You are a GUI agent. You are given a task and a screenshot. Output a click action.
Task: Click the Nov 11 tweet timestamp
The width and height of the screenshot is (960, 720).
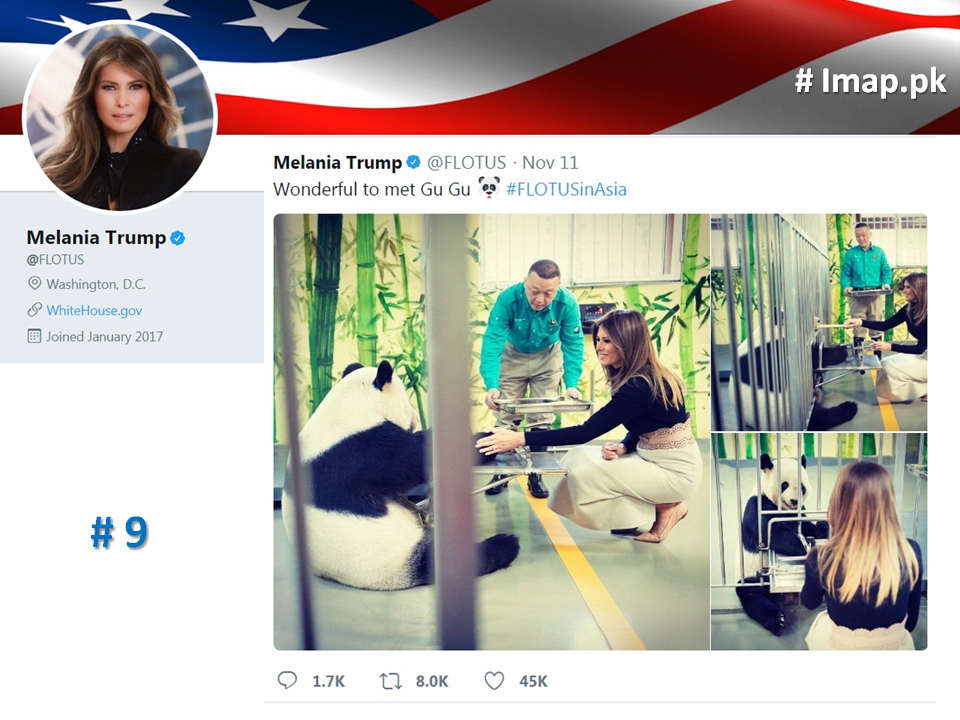pos(550,163)
